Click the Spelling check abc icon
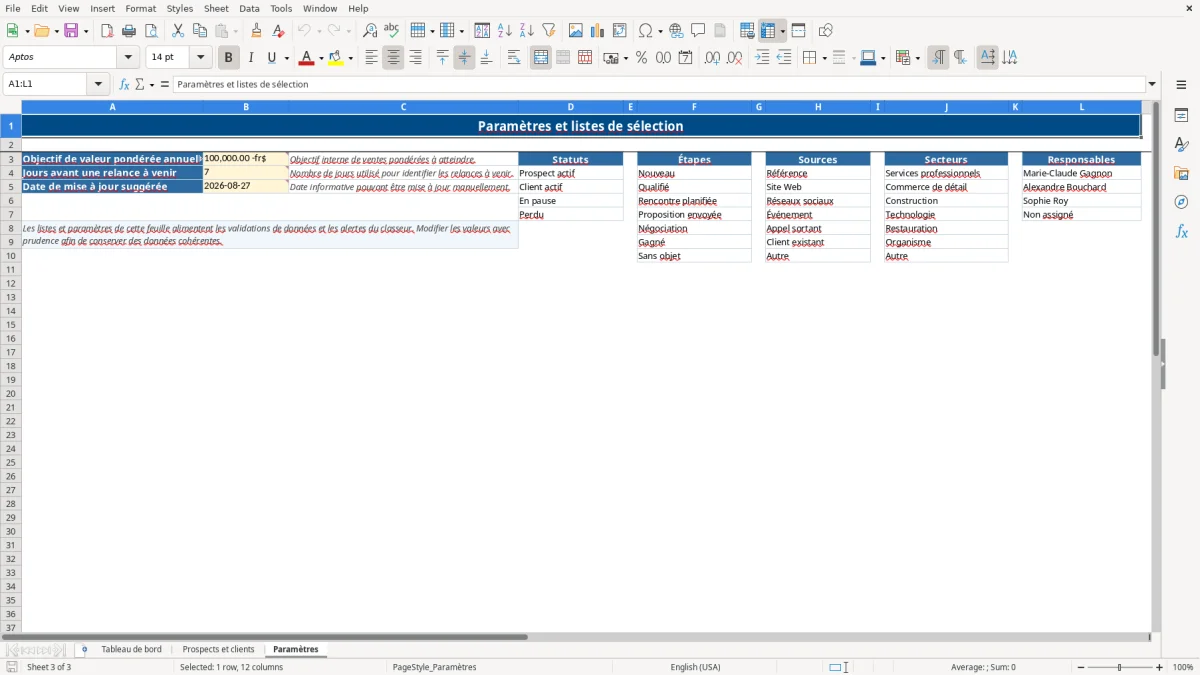The width and height of the screenshot is (1200, 675). (392, 31)
